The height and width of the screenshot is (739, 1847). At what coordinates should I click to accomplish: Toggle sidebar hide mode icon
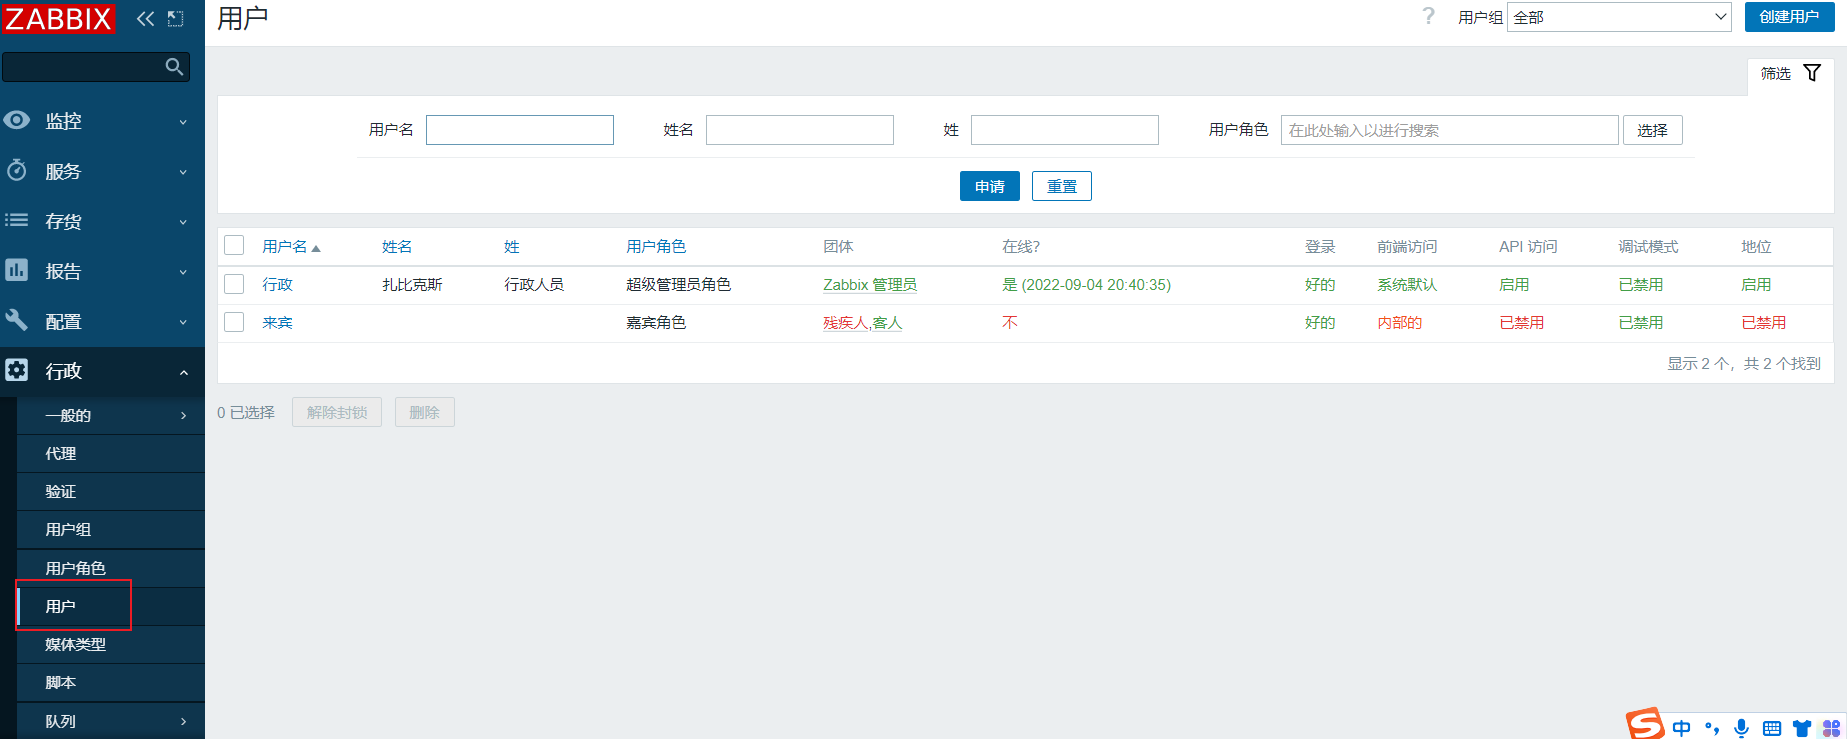pos(176,18)
